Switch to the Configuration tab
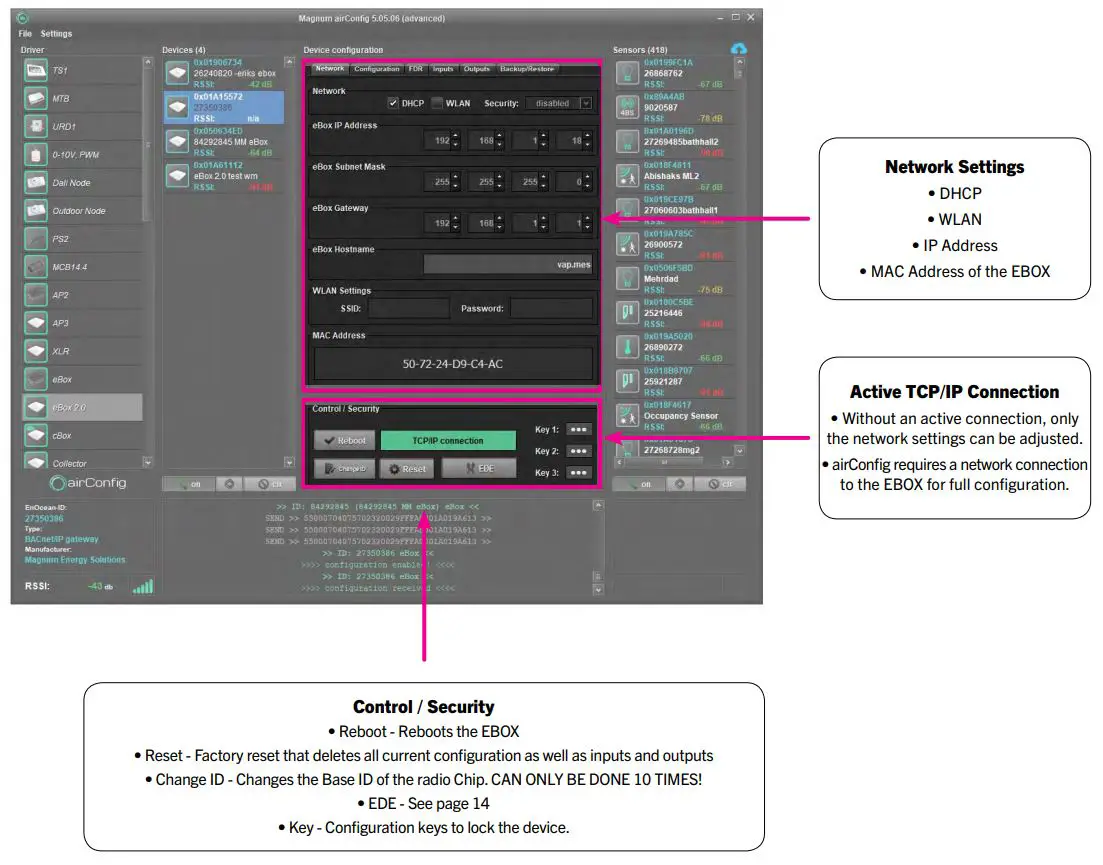This screenshot has height=865, width=1103. [378, 69]
